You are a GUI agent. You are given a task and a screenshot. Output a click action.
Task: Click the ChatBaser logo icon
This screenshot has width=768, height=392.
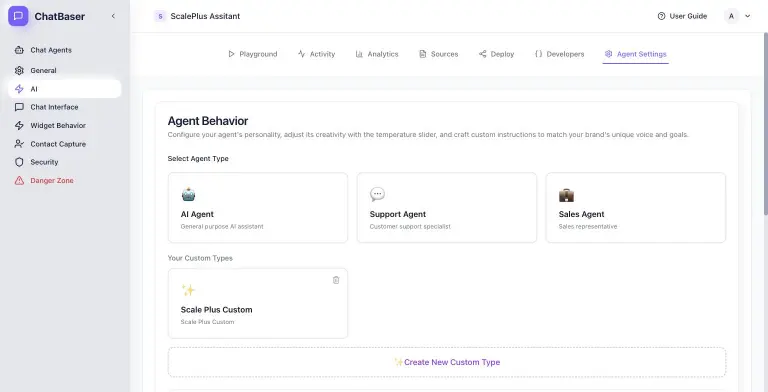click(18, 16)
